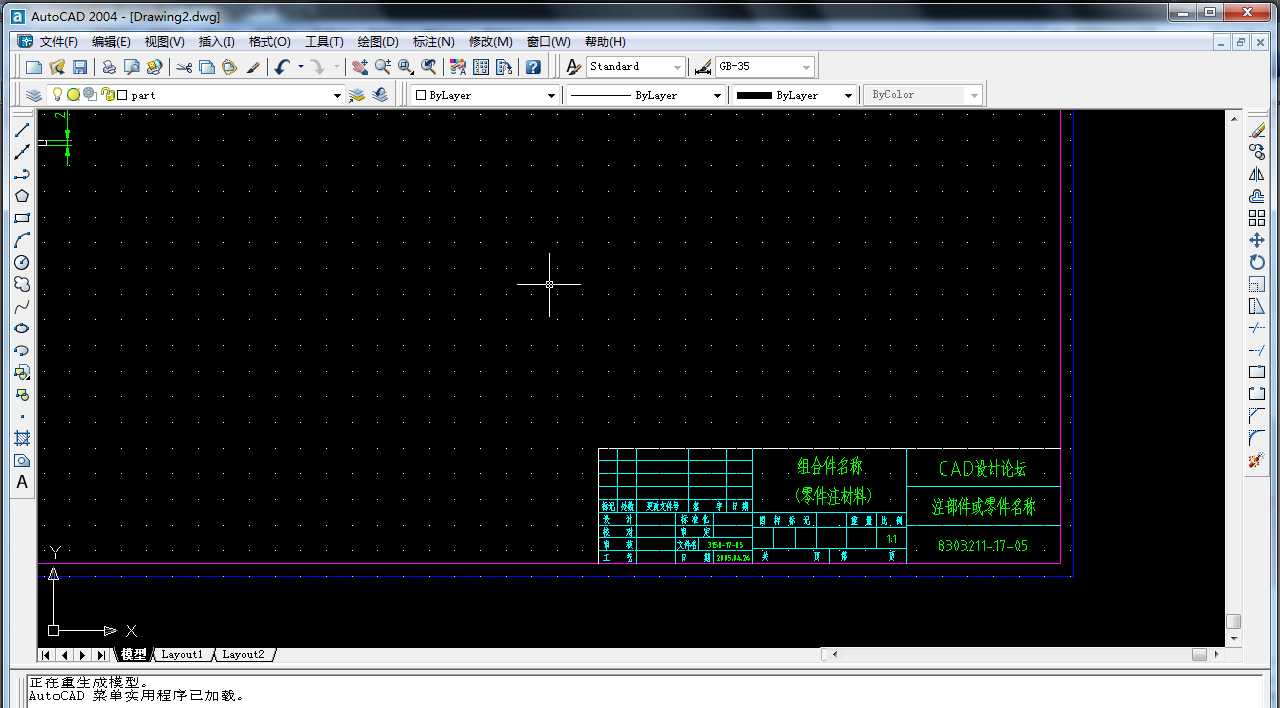Viewport: 1280px width, 708px height.
Task: Switch to the Layout1 tab
Action: pyautogui.click(x=182, y=655)
